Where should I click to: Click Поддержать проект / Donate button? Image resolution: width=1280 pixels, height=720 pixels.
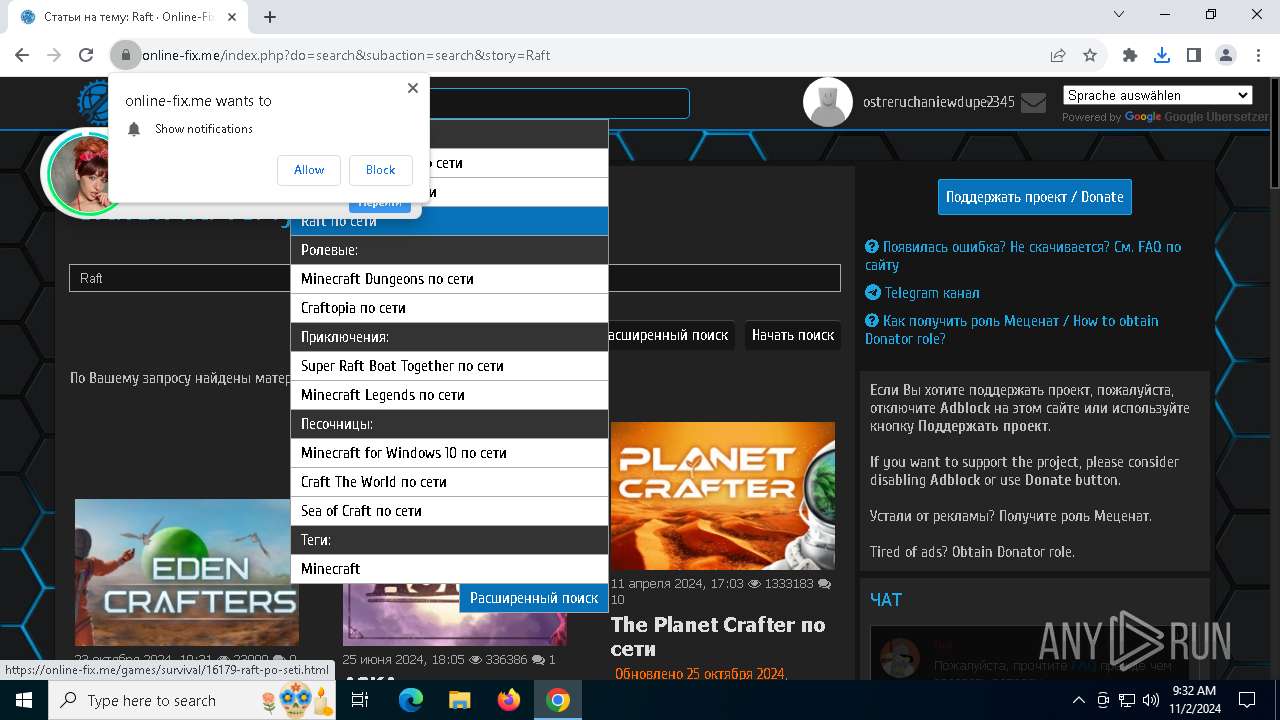[1035, 197]
